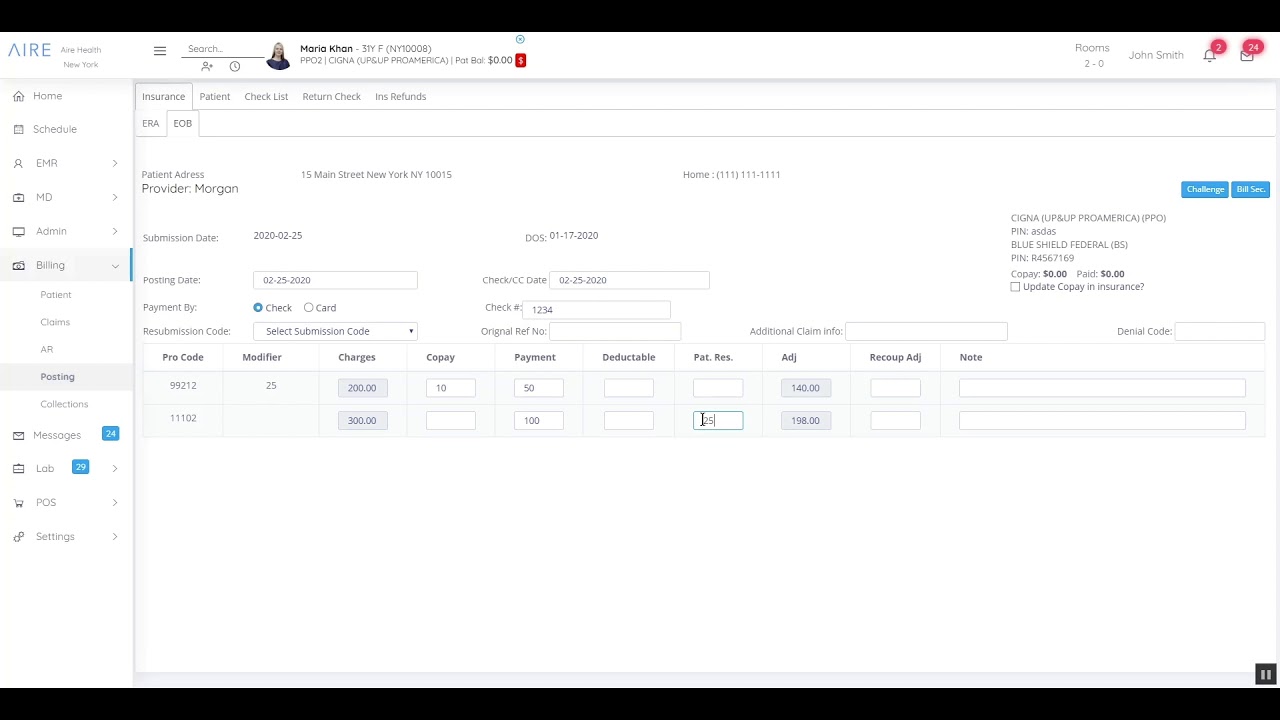
Task: Expand the Settings menu chevron
Action: (x=115, y=536)
